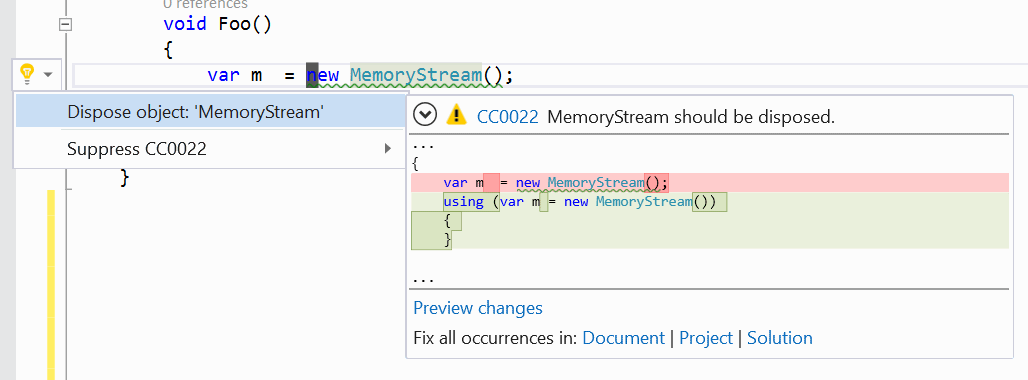This screenshot has height=380, width=1028.
Task: Place the cursor on the var keyword
Action: click(x=223, y=75)
